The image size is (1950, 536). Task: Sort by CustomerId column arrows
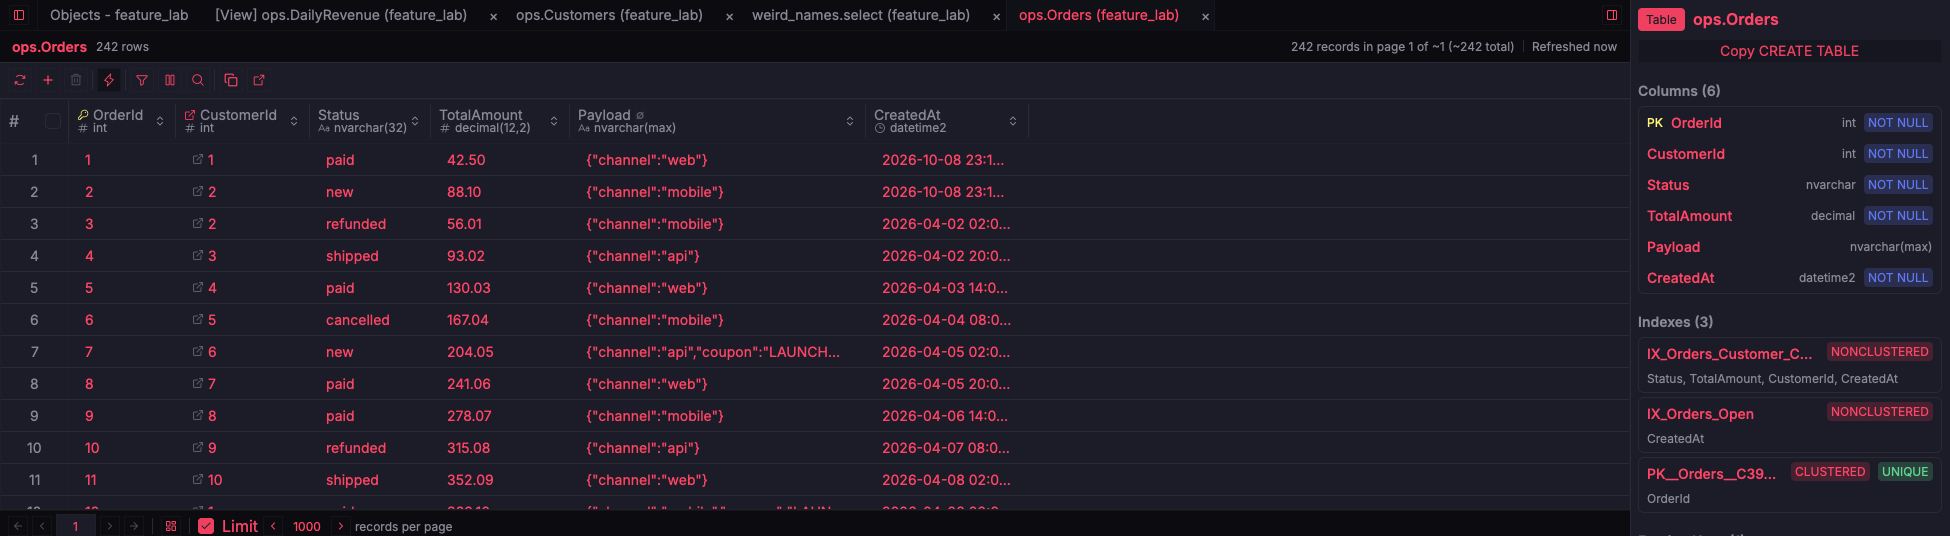pos(294,121)
